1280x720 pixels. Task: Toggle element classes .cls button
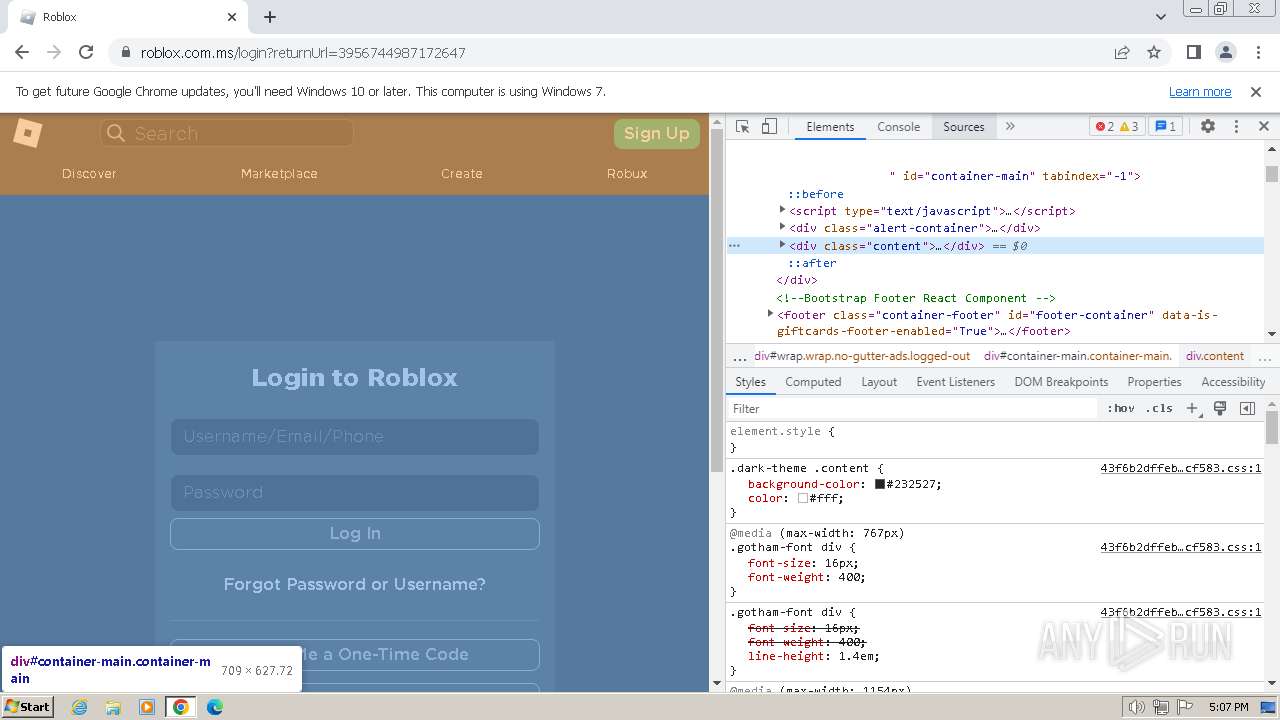pos(1159,408)
